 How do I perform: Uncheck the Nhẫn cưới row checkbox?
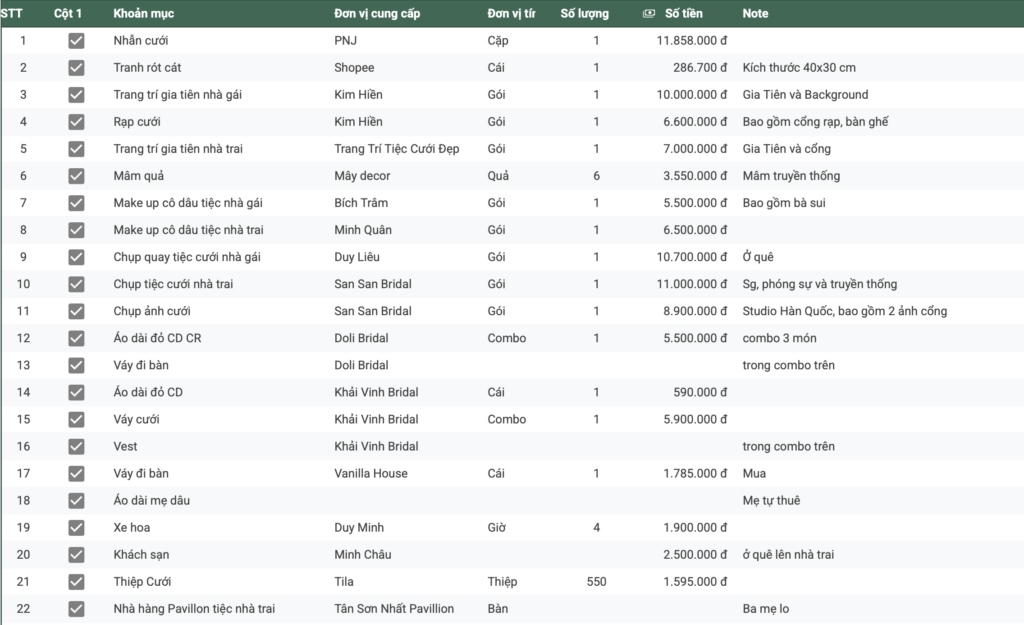pyautogui.click(x=76, y=40)
